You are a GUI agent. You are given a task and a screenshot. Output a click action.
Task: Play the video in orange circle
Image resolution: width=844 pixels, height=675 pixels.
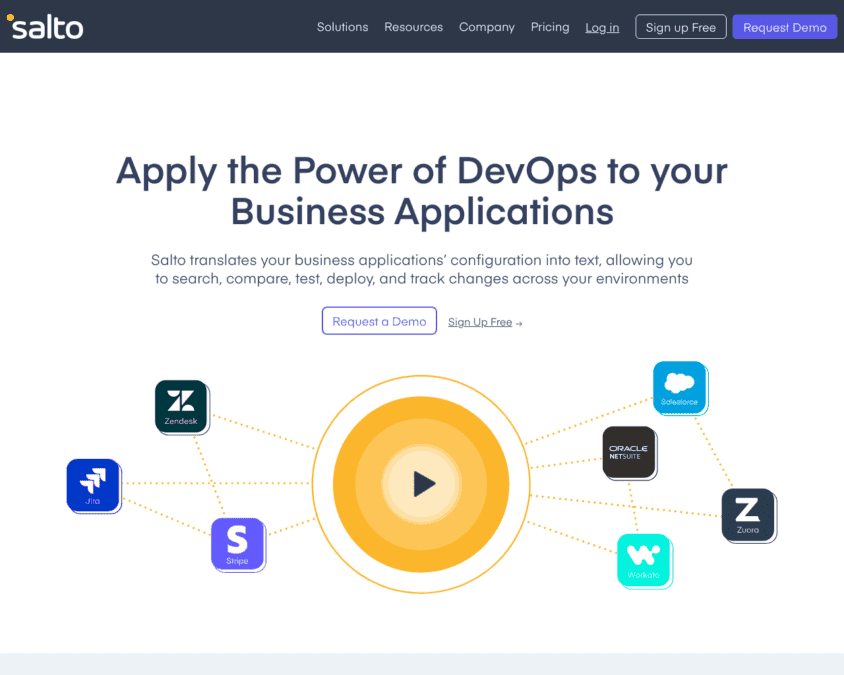(x=424, y=483)
